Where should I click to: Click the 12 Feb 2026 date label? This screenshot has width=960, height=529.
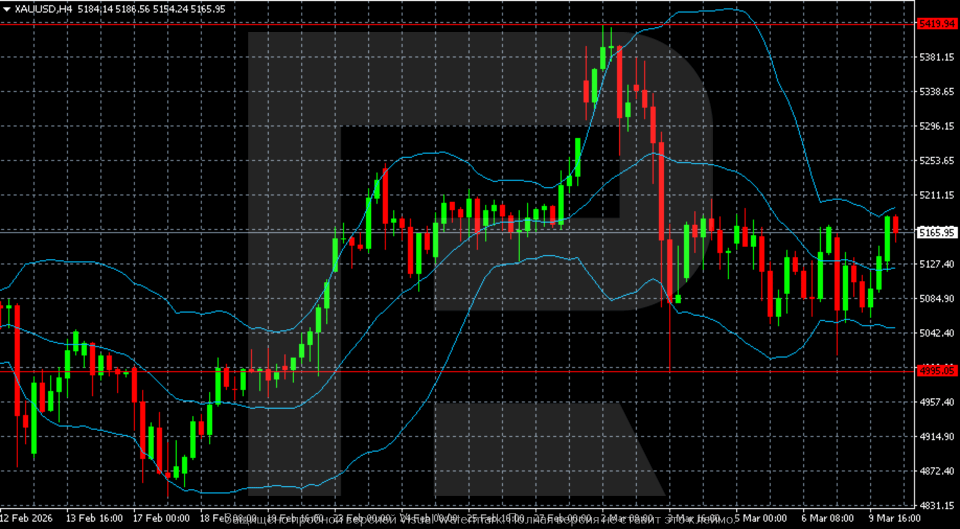[x=26, y=519]
